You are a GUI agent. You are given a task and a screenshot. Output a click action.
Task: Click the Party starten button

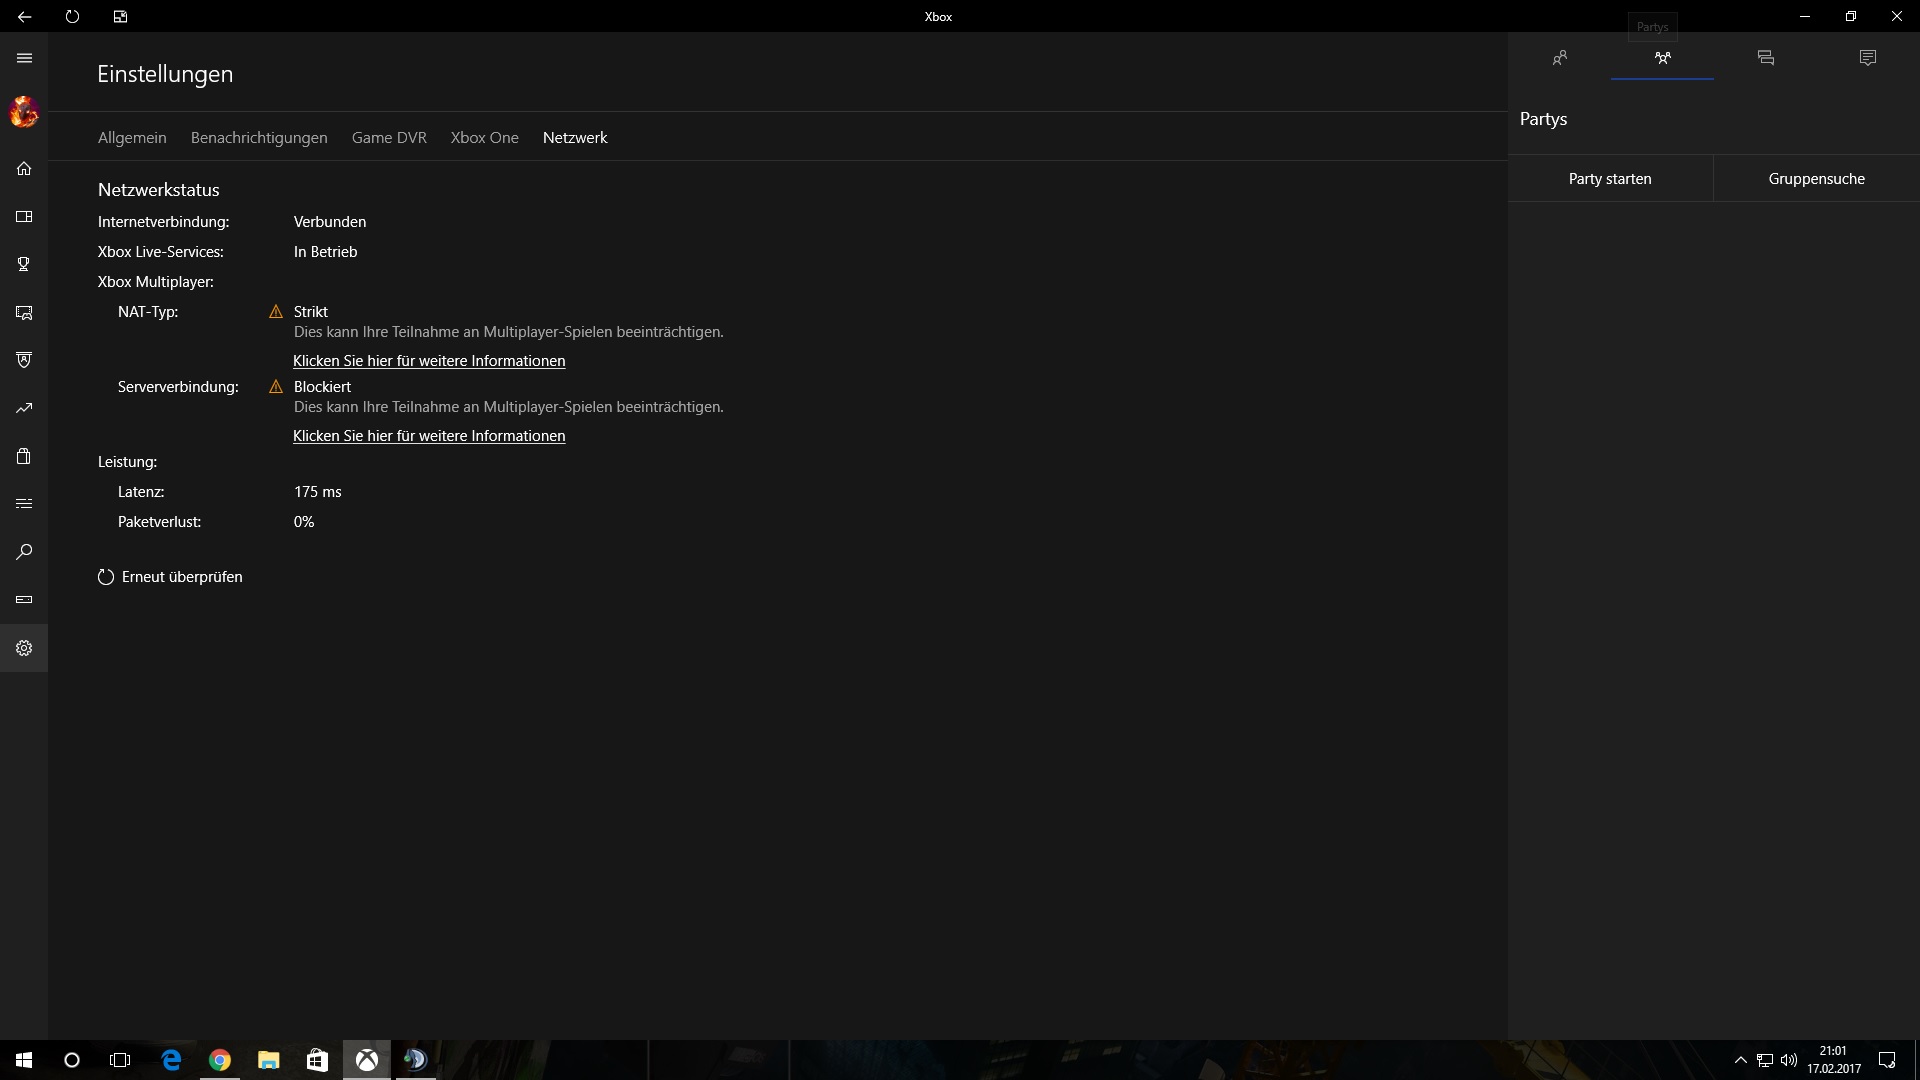pyautogui.click(x=1610, y=179)
